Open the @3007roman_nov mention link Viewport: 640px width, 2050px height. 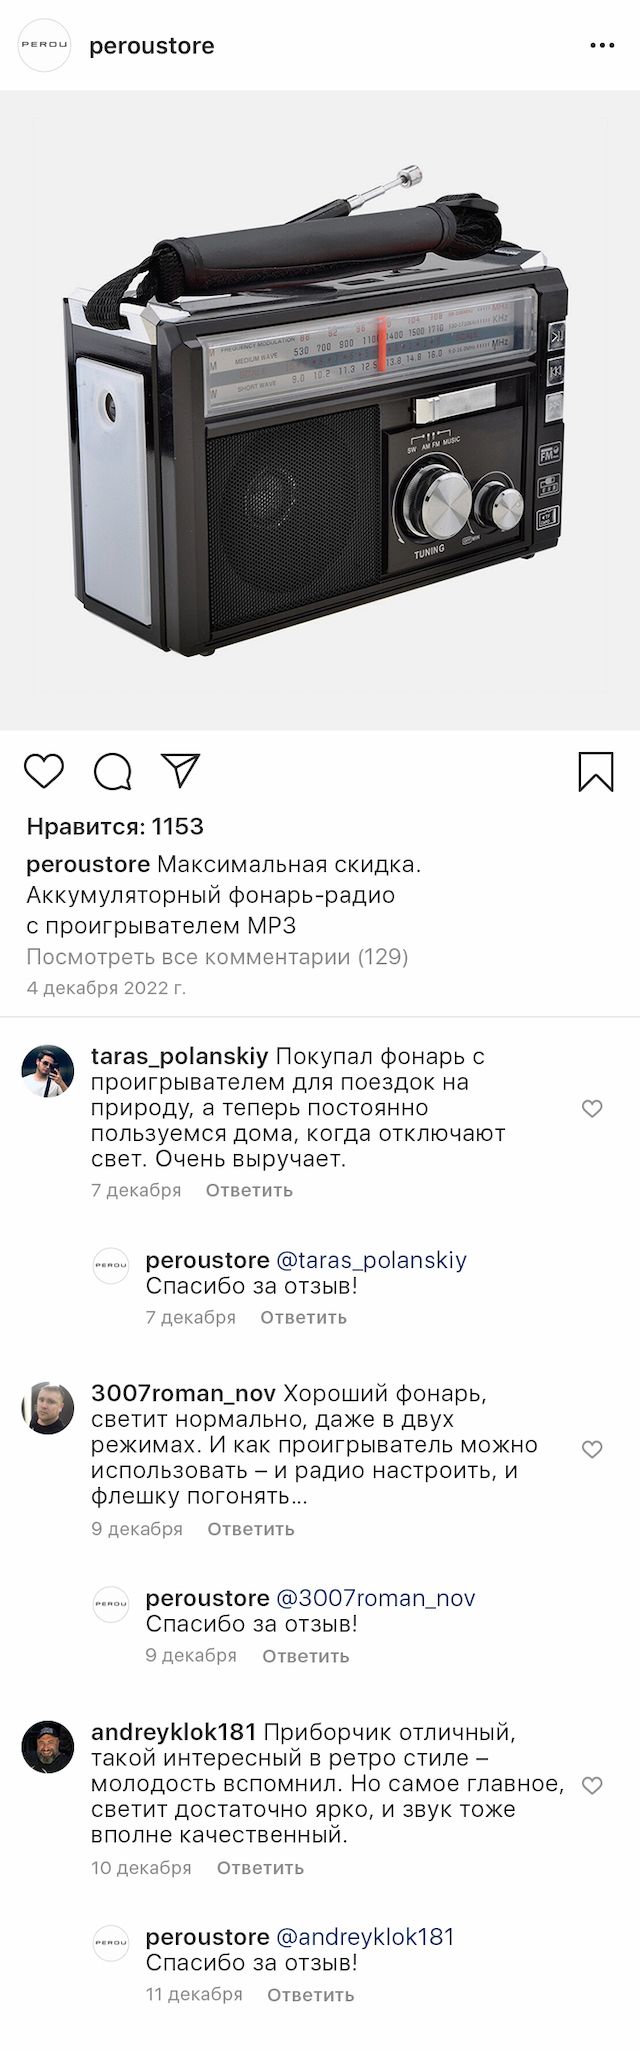pyautogui.click(x=375, y=1598)
